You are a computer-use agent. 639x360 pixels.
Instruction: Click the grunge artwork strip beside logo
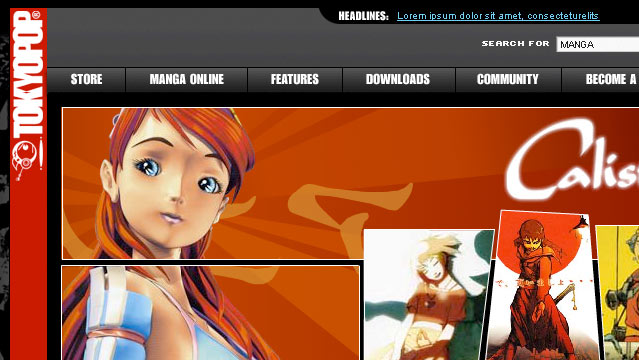[4, 183]
